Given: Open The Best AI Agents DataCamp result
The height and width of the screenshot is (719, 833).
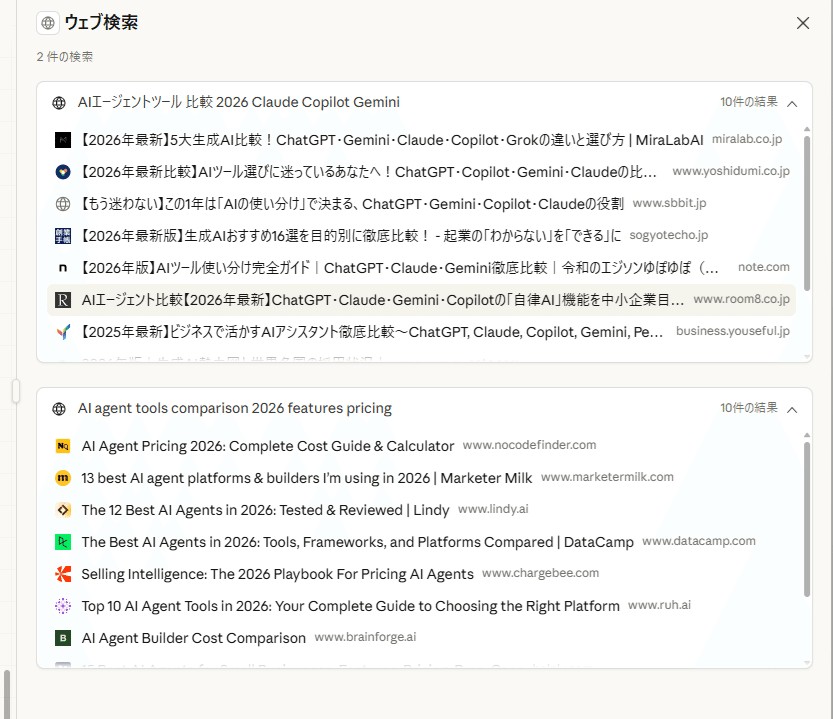Looking at the screenshot, I should tap(421, 542).
